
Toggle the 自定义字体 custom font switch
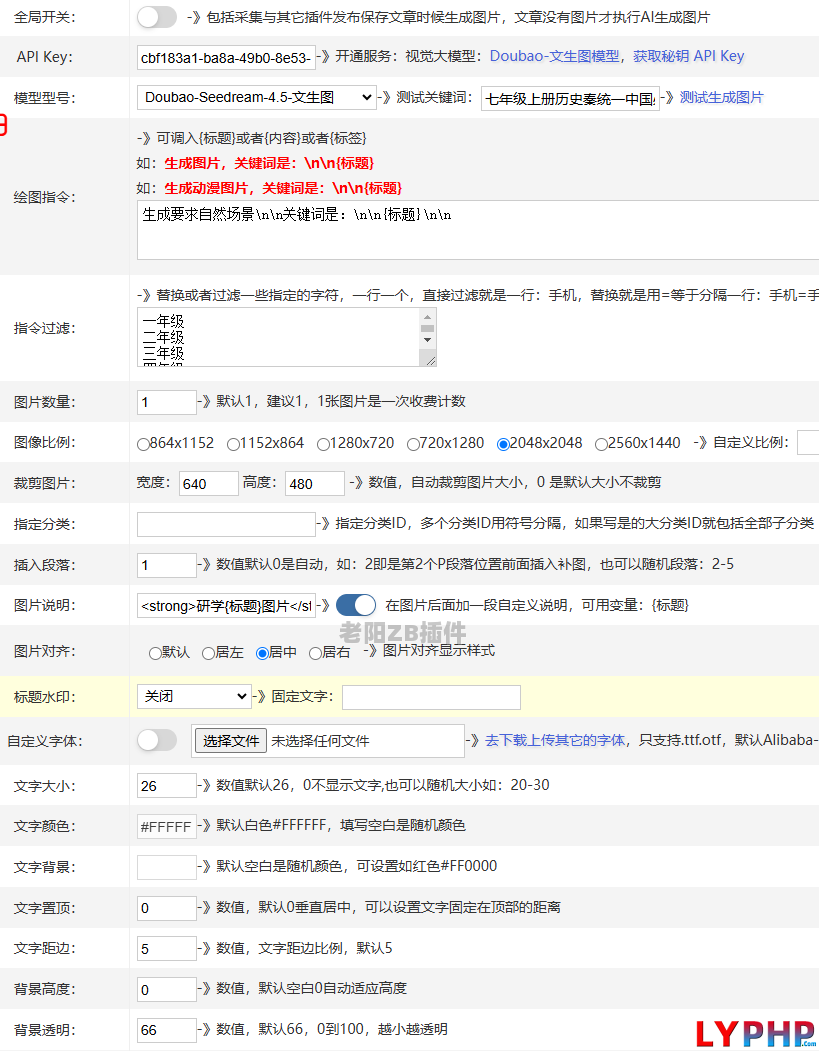pyautogui.click(x=156, y=740)
